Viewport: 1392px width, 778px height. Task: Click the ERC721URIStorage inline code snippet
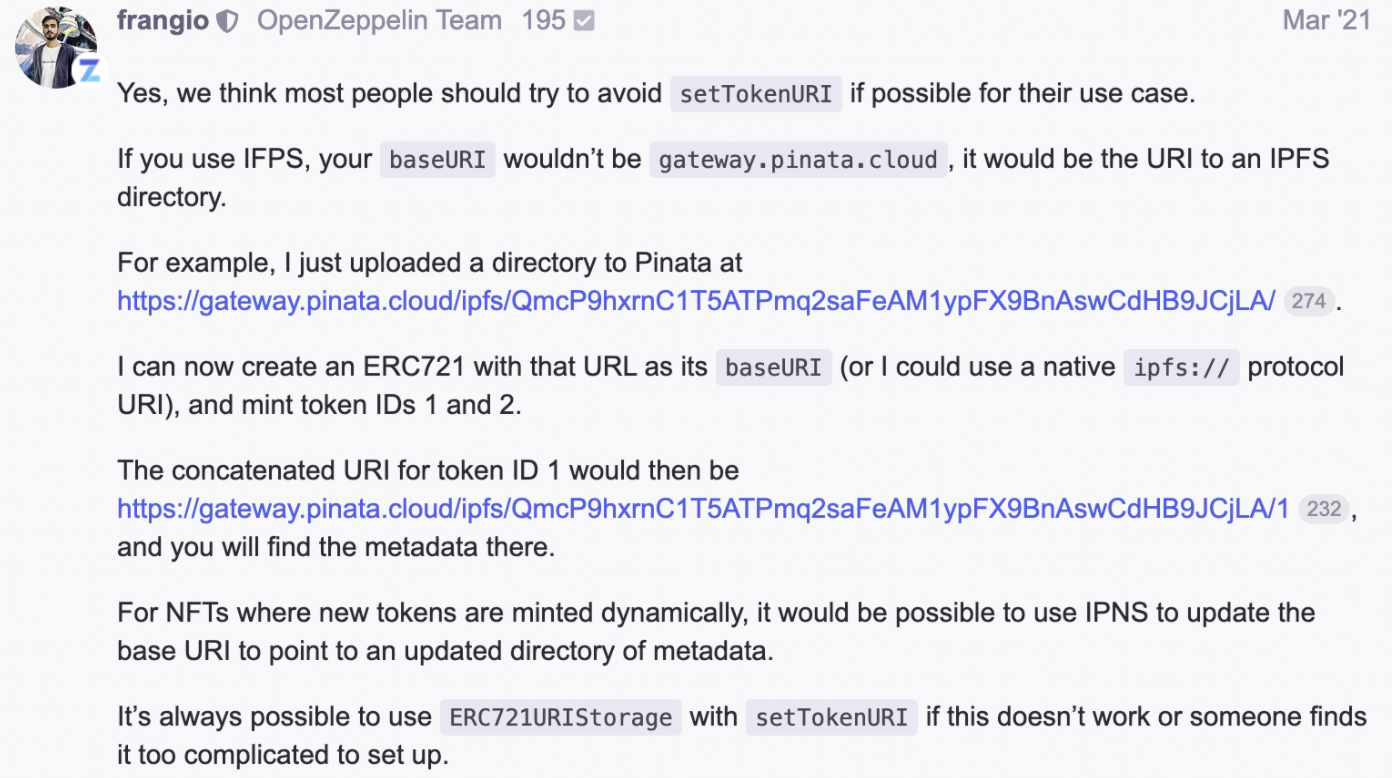[560, 718]
